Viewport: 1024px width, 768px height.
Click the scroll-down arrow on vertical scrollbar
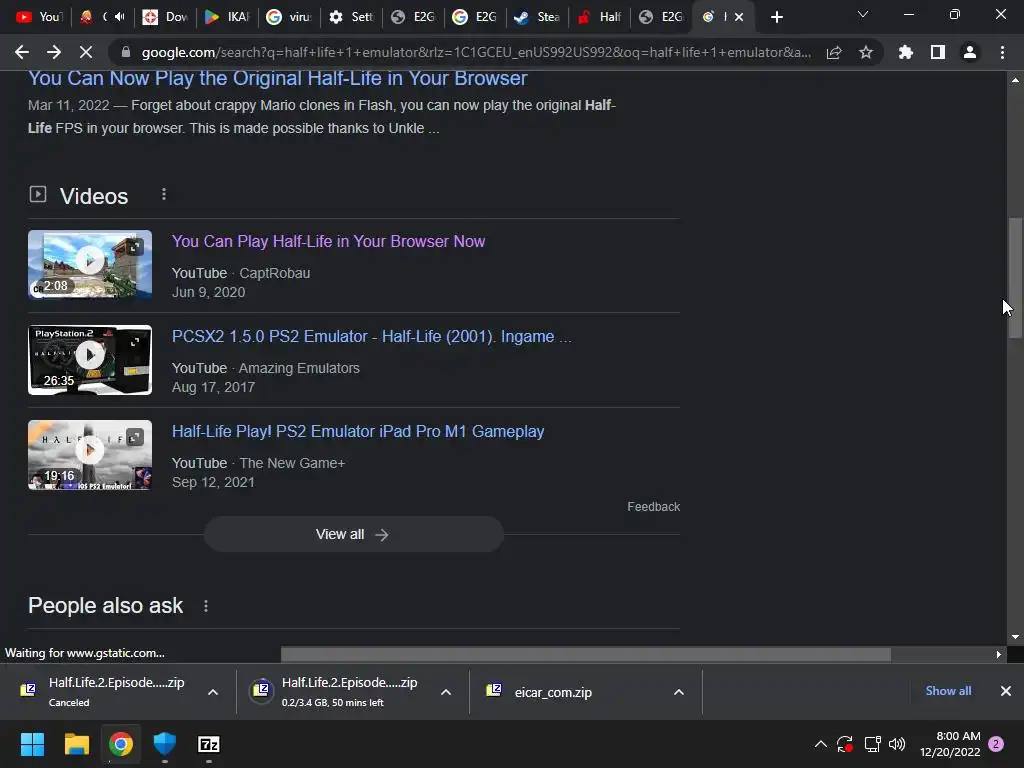tap(1015, 637)
